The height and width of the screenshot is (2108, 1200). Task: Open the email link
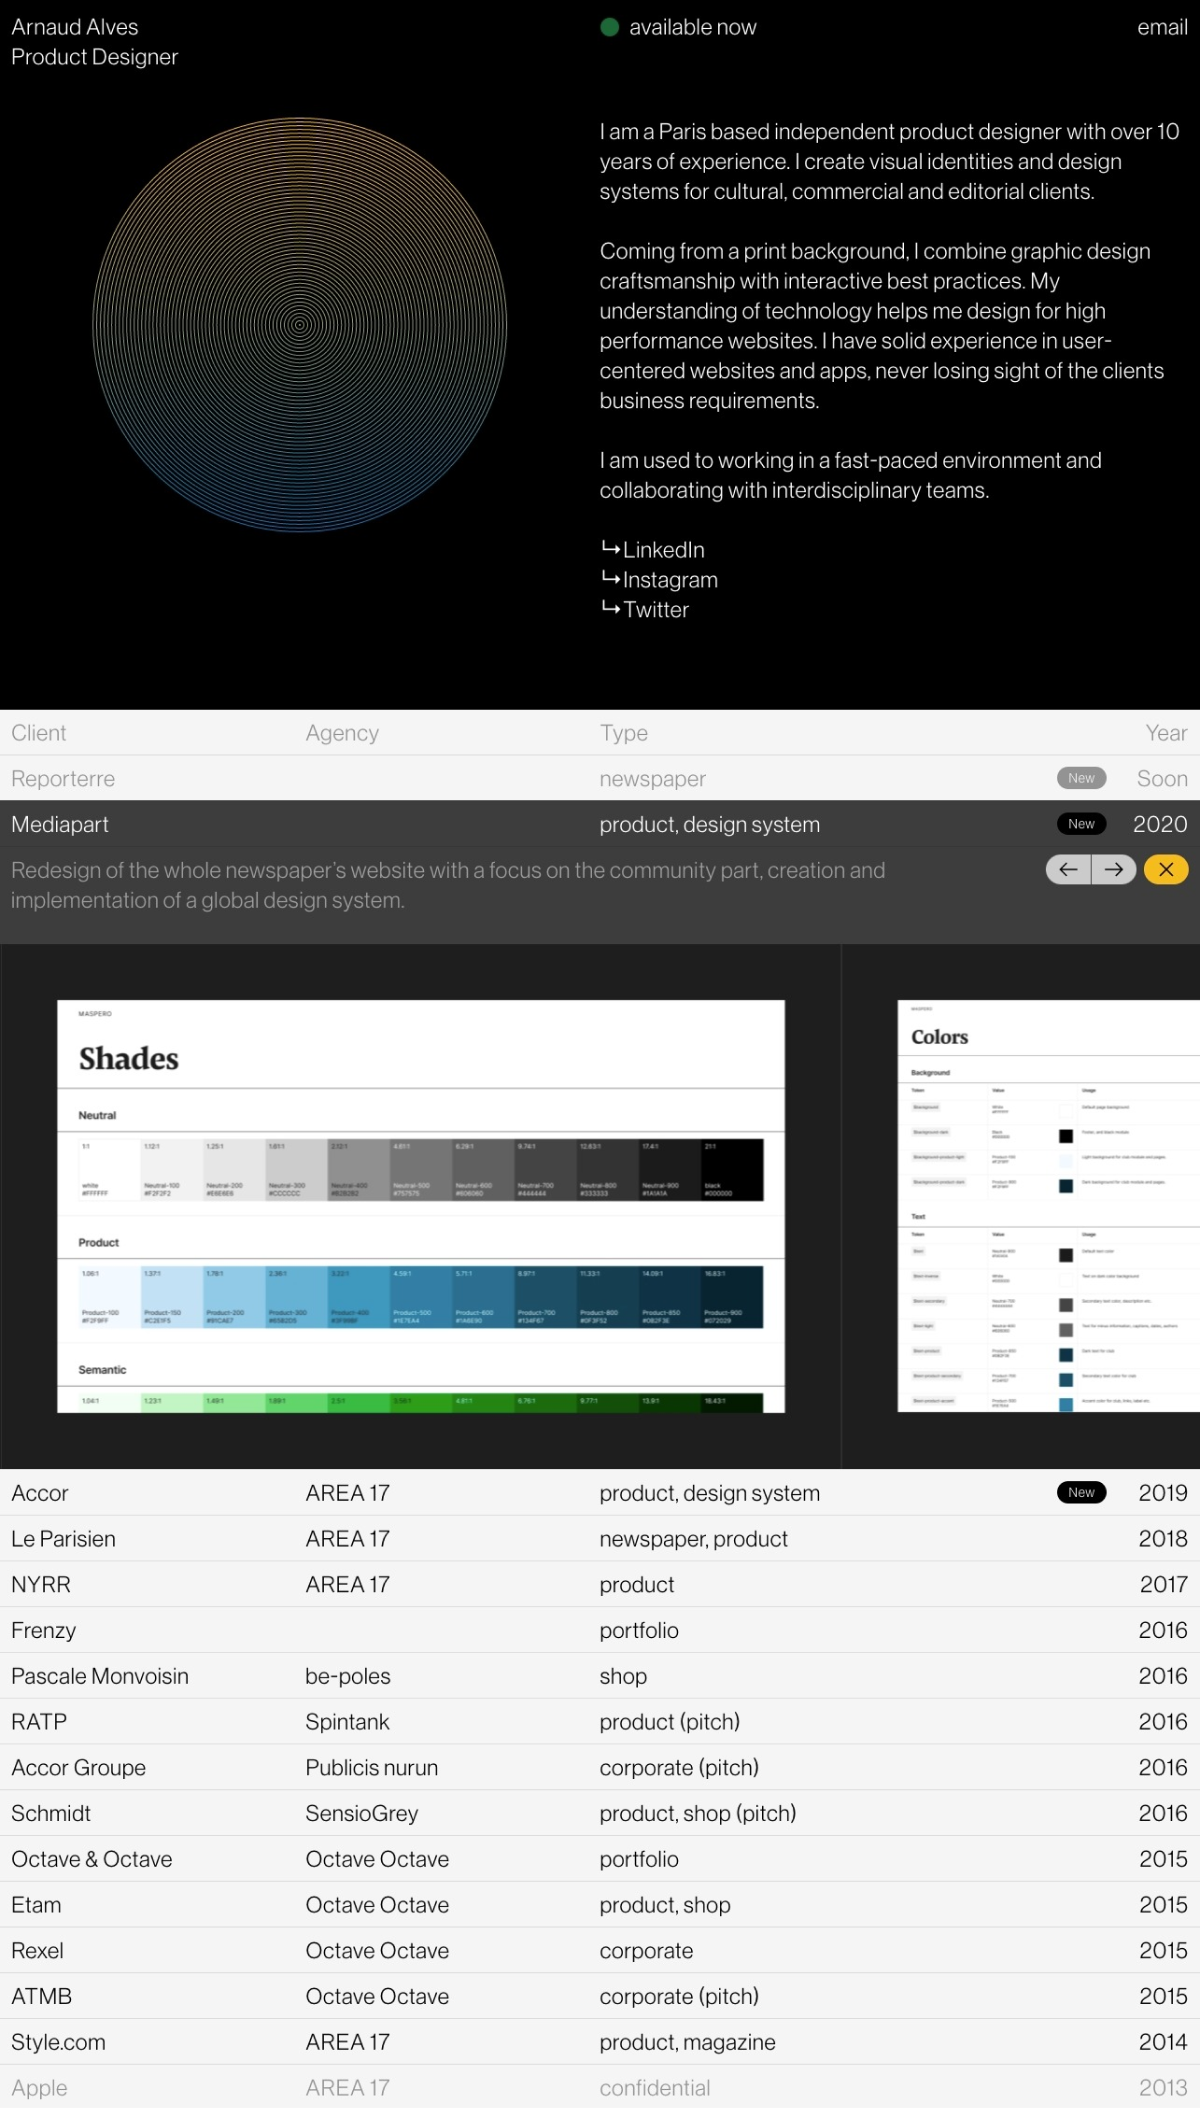[1162, 27]
